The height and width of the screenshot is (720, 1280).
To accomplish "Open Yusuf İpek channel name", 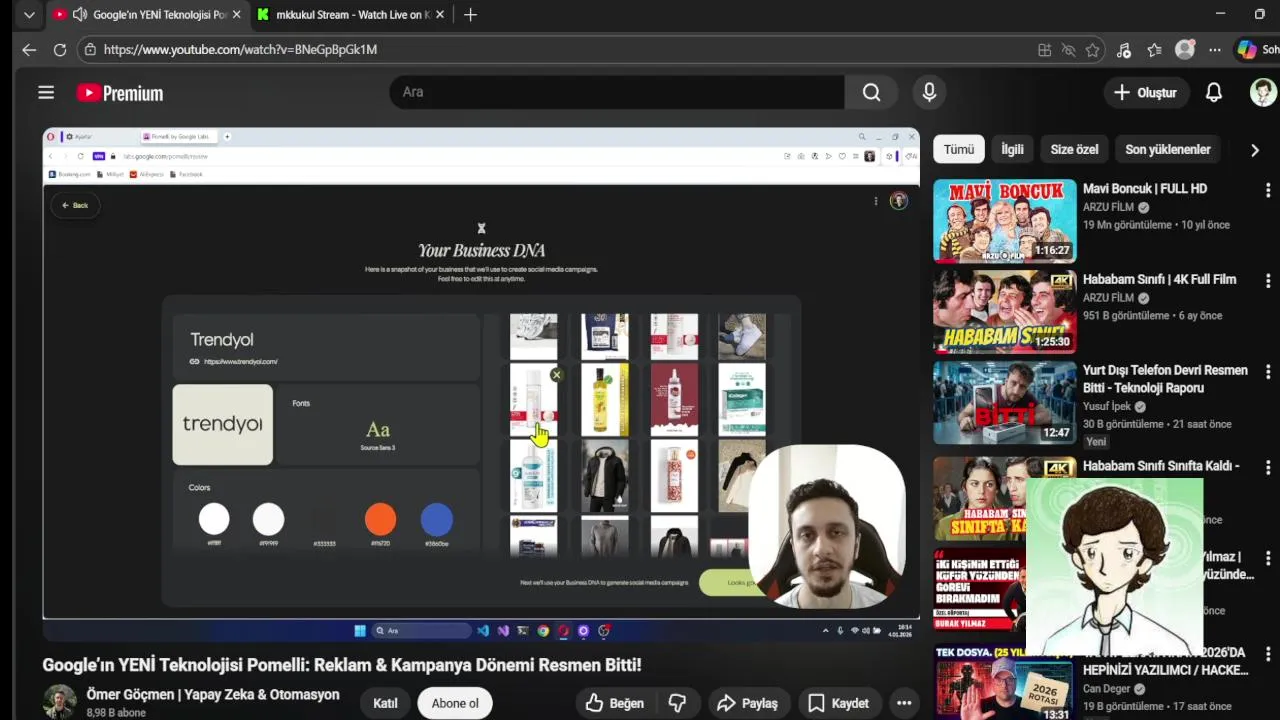I will point(1107,407).
